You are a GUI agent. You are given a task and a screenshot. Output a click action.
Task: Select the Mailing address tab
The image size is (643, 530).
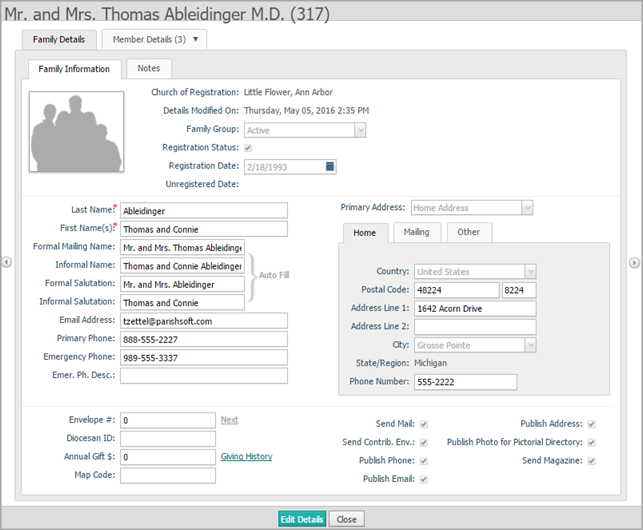(x=416, y=232)
